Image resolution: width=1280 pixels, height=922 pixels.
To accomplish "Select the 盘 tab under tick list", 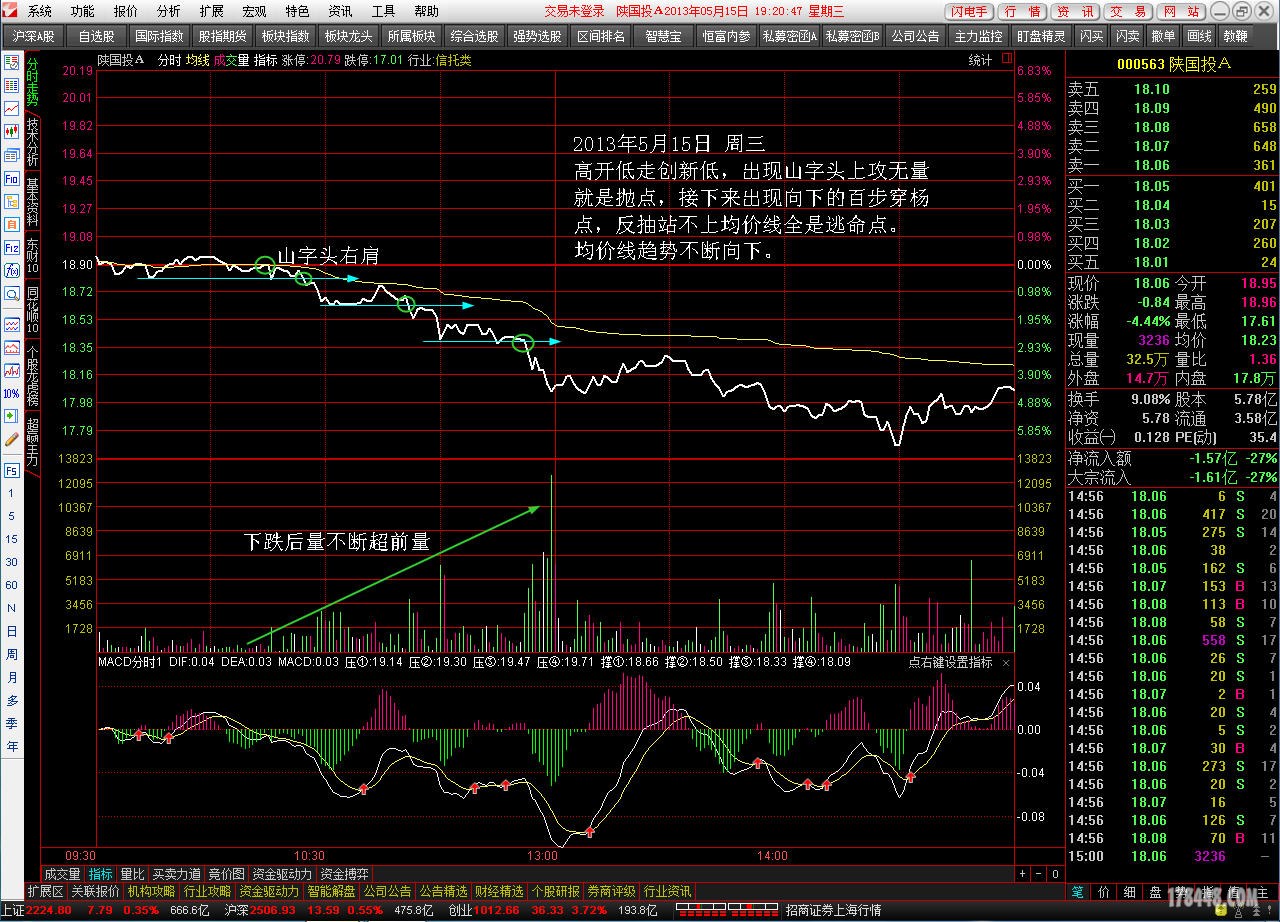I will coord(1155,891).
